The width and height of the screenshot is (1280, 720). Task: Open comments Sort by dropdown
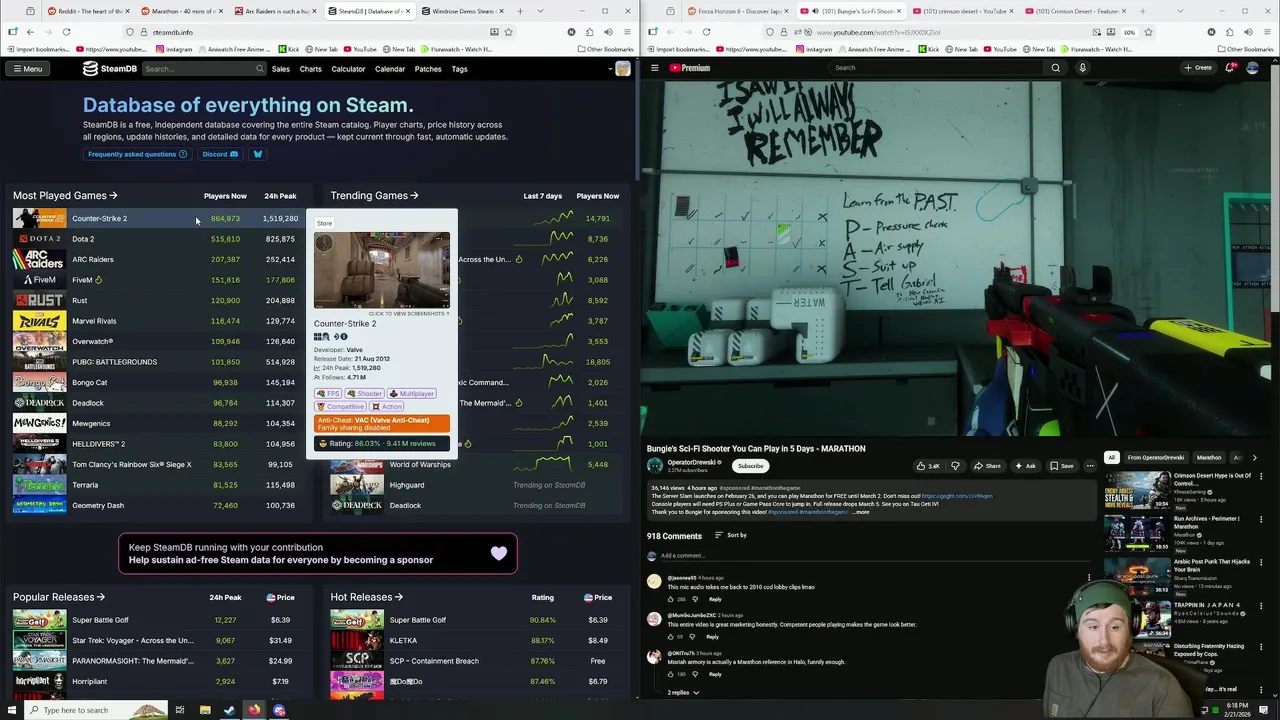730,536
